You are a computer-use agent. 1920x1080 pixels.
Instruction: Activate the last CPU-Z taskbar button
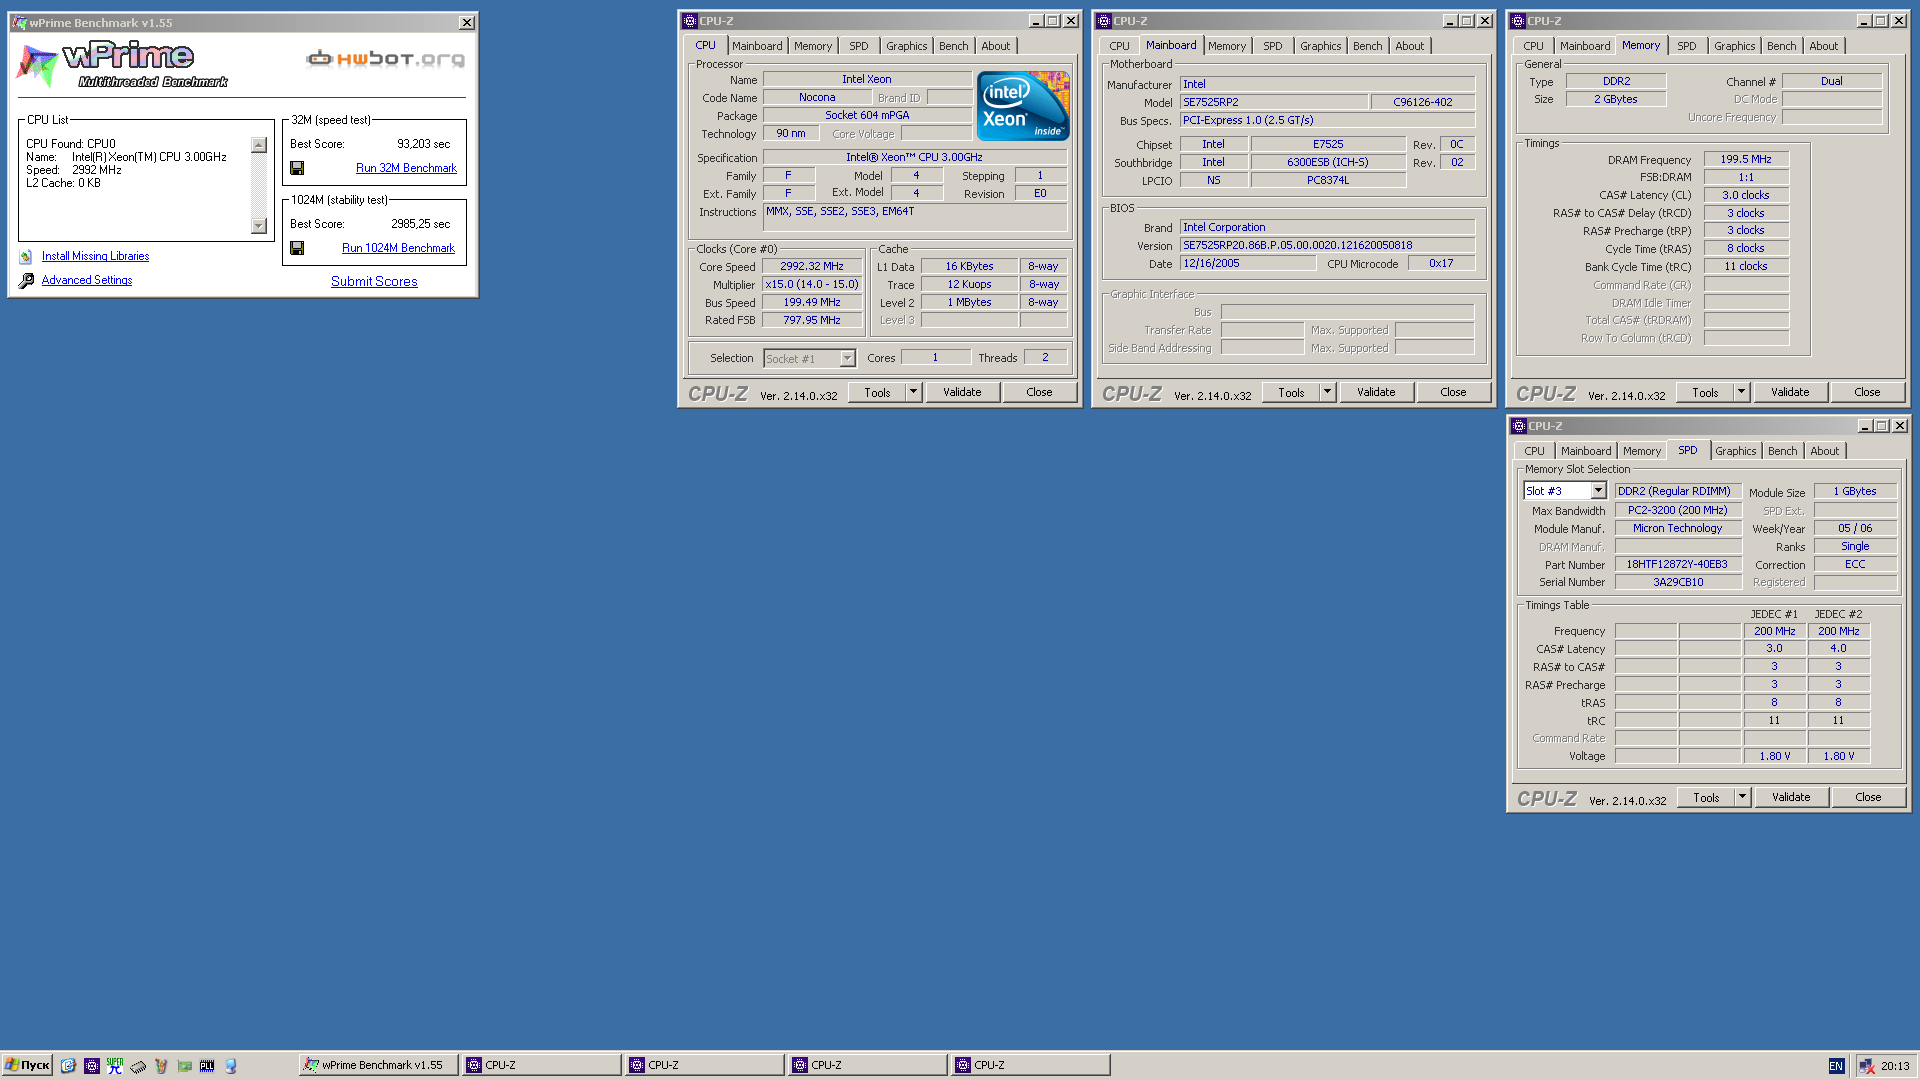click(1030, 1065)
